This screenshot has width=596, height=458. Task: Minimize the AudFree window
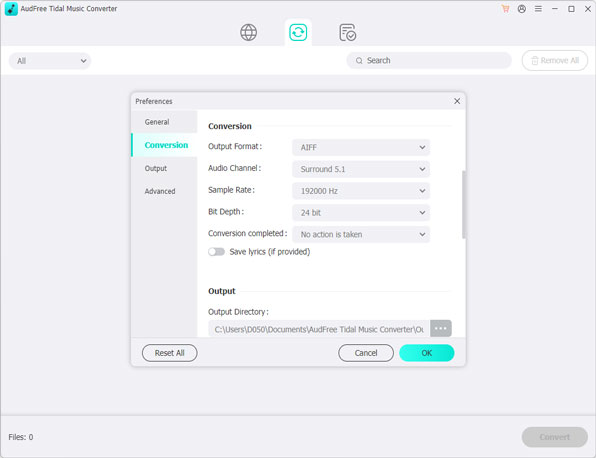555,9
